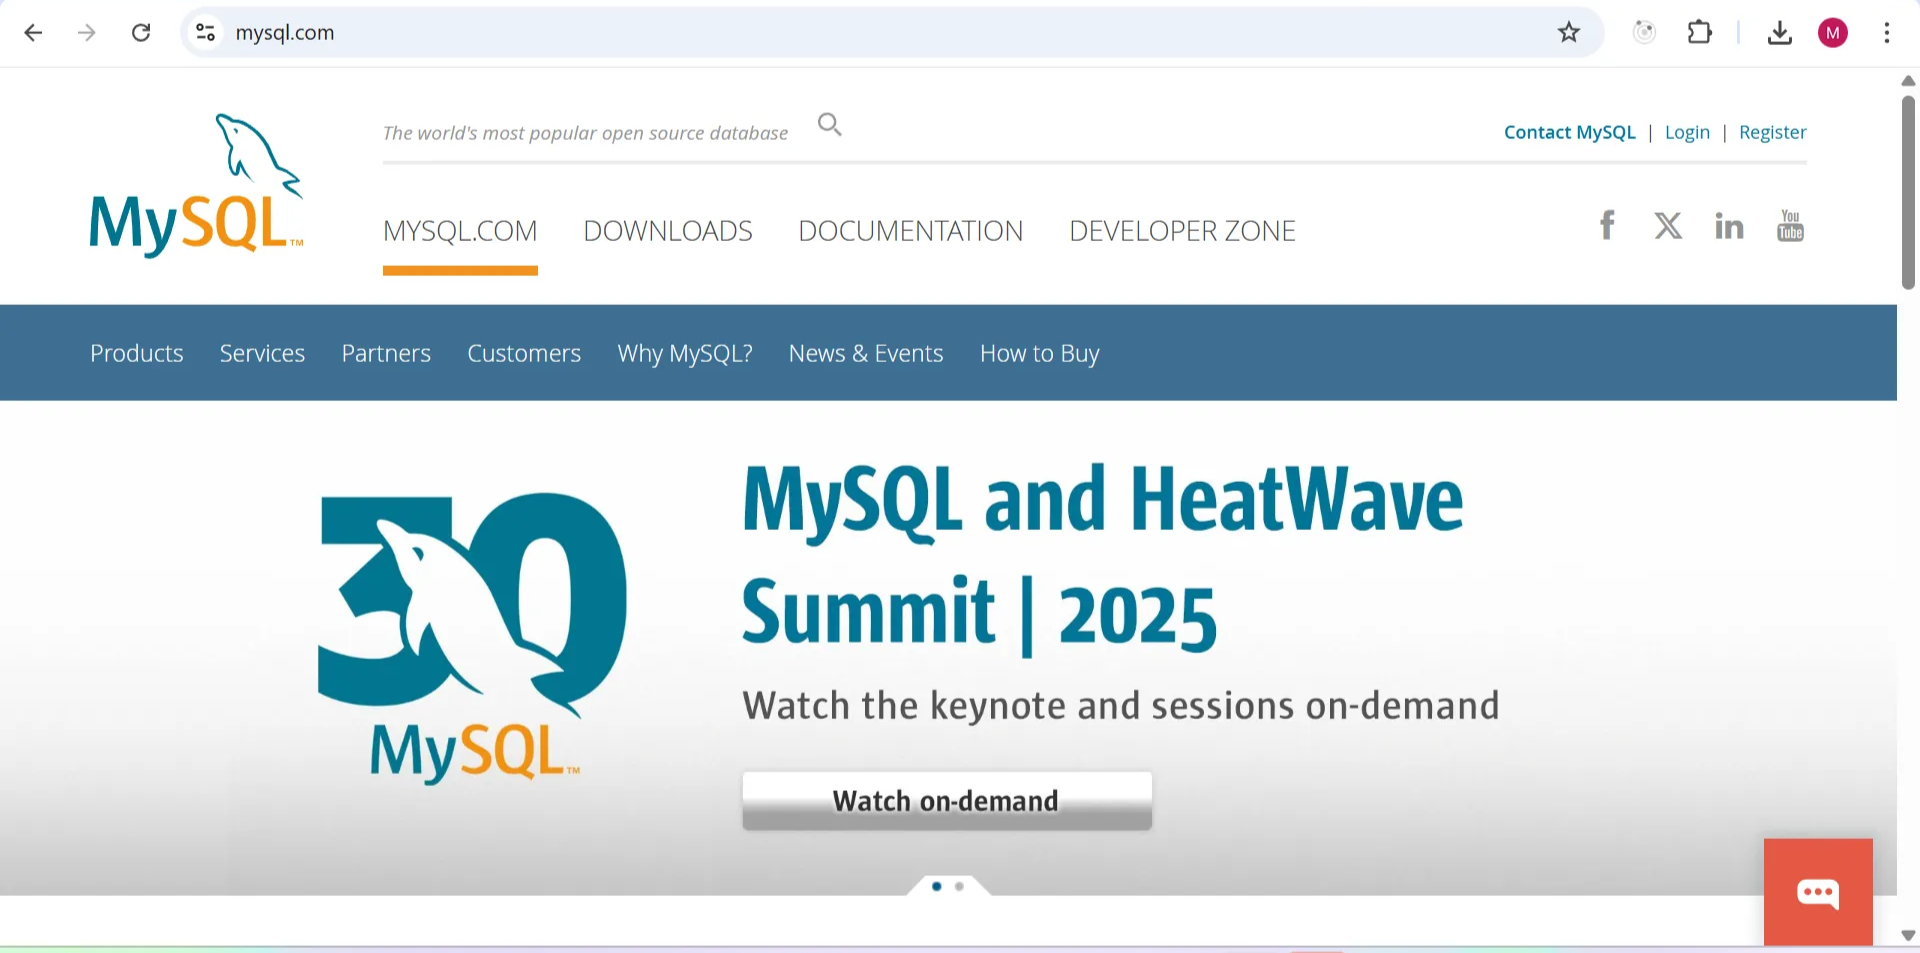Open the DOCUMENTATION tab
1920x953 pixels.
(x=910, y=231)
